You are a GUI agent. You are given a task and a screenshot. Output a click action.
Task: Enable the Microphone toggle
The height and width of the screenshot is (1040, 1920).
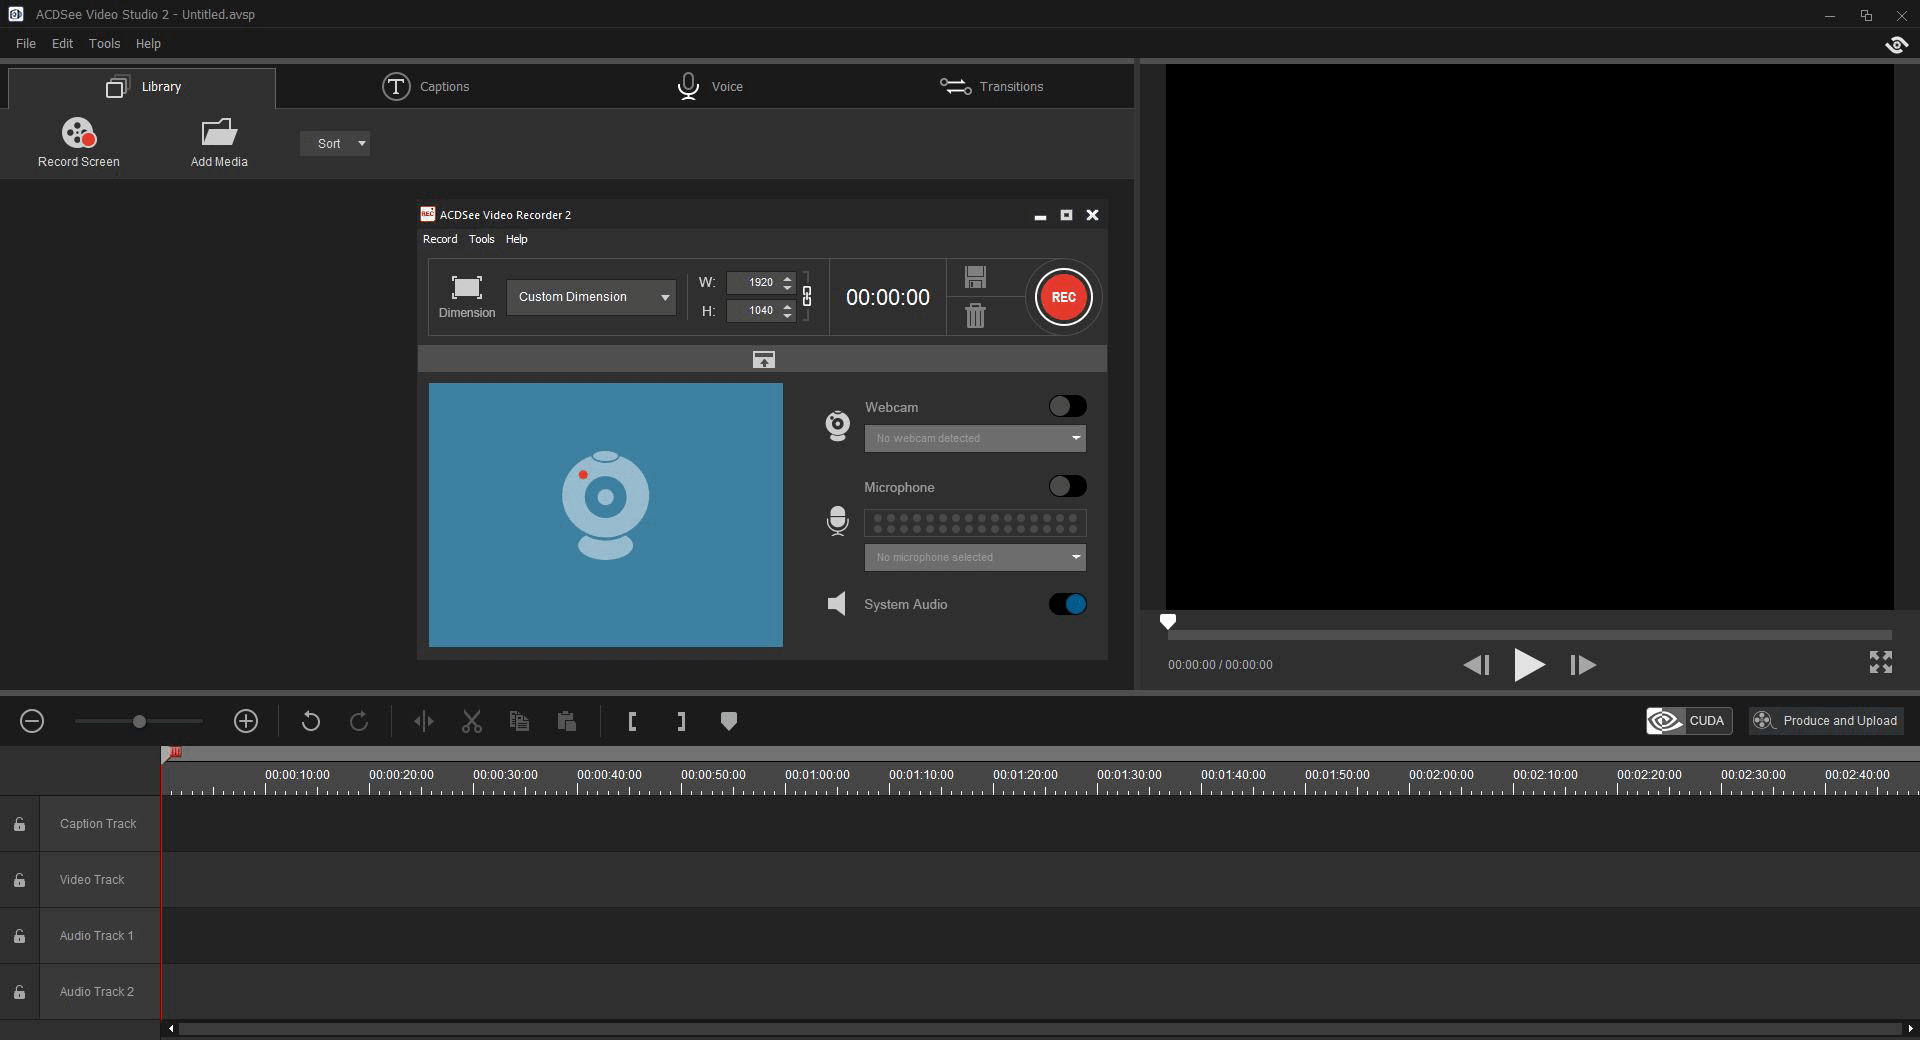pyautogui.click(x=1067, y=486)
